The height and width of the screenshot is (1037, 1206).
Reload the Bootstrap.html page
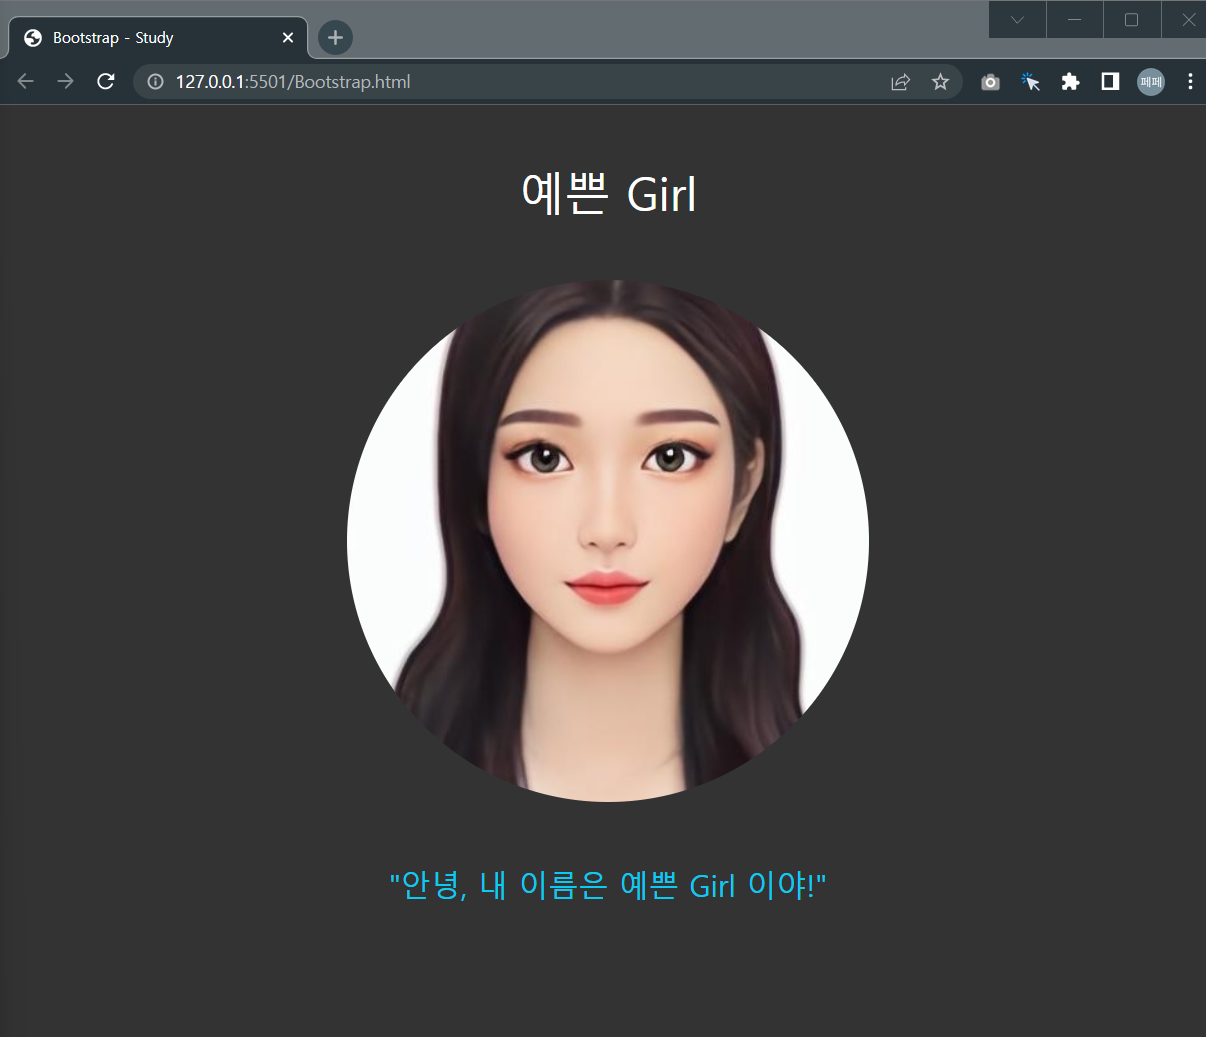click(105, 81)
